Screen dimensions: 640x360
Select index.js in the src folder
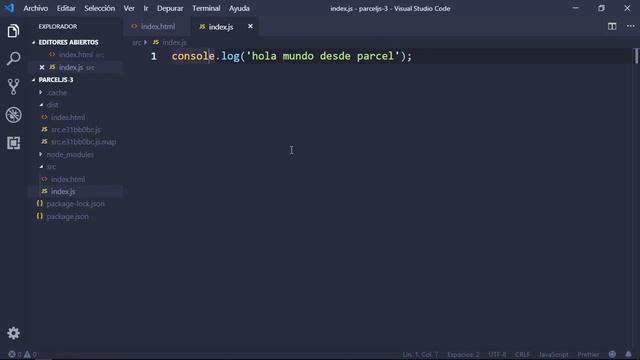click(63, 191)
